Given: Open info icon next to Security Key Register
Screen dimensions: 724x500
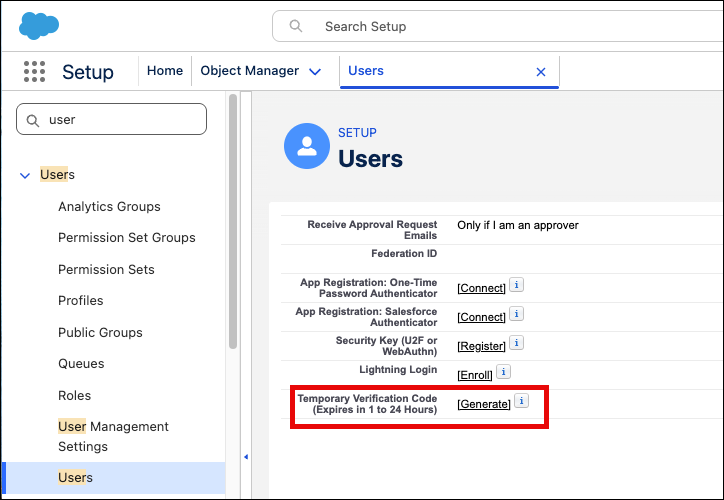Looking at the screenshot, I should tap(516, 343).
